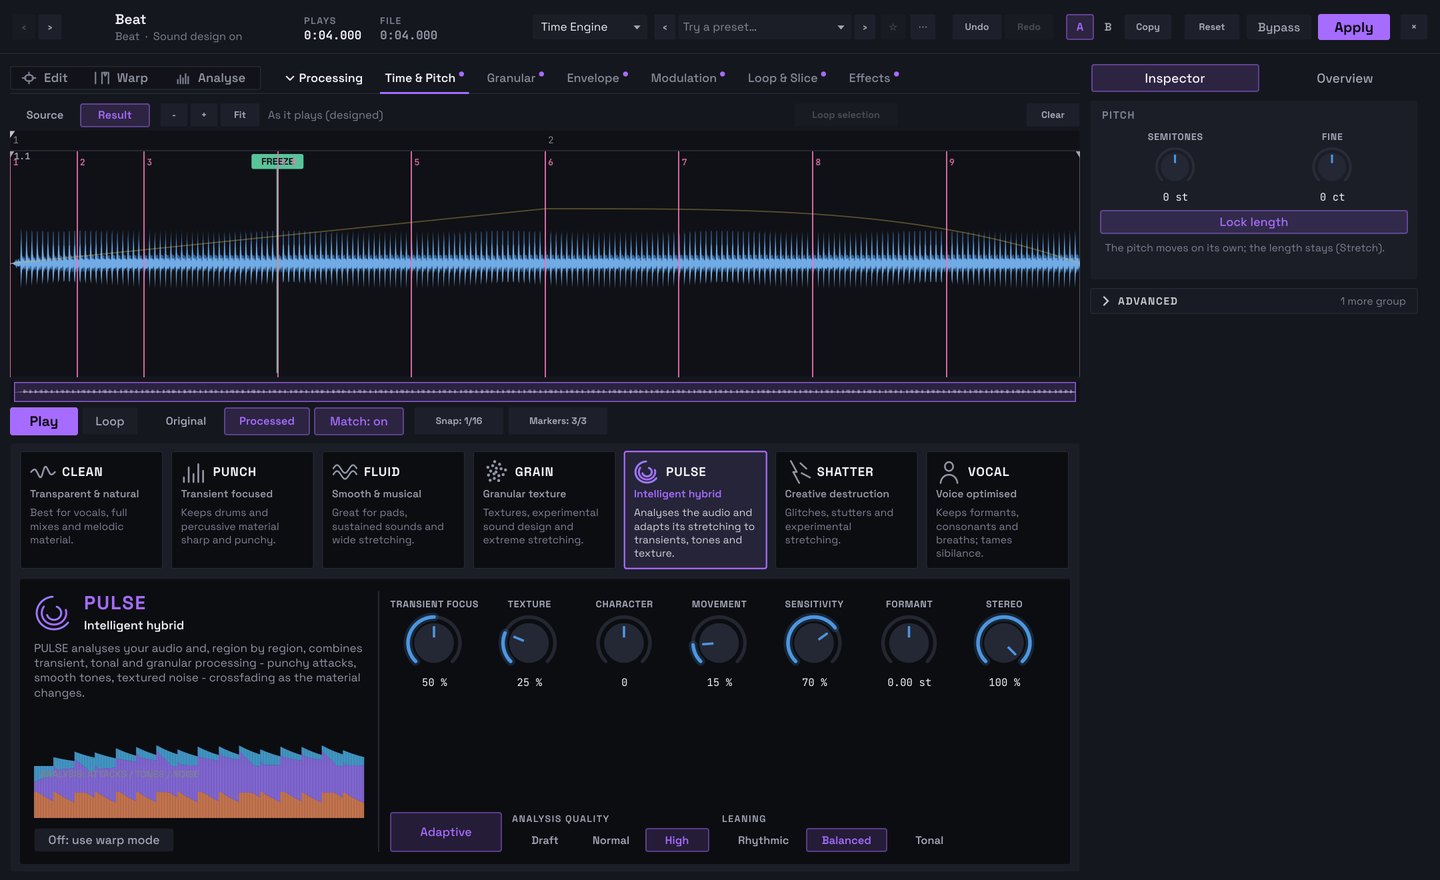
Task: Choose the PUNCH transient bars icon
Action: click(x=194, y=472)
